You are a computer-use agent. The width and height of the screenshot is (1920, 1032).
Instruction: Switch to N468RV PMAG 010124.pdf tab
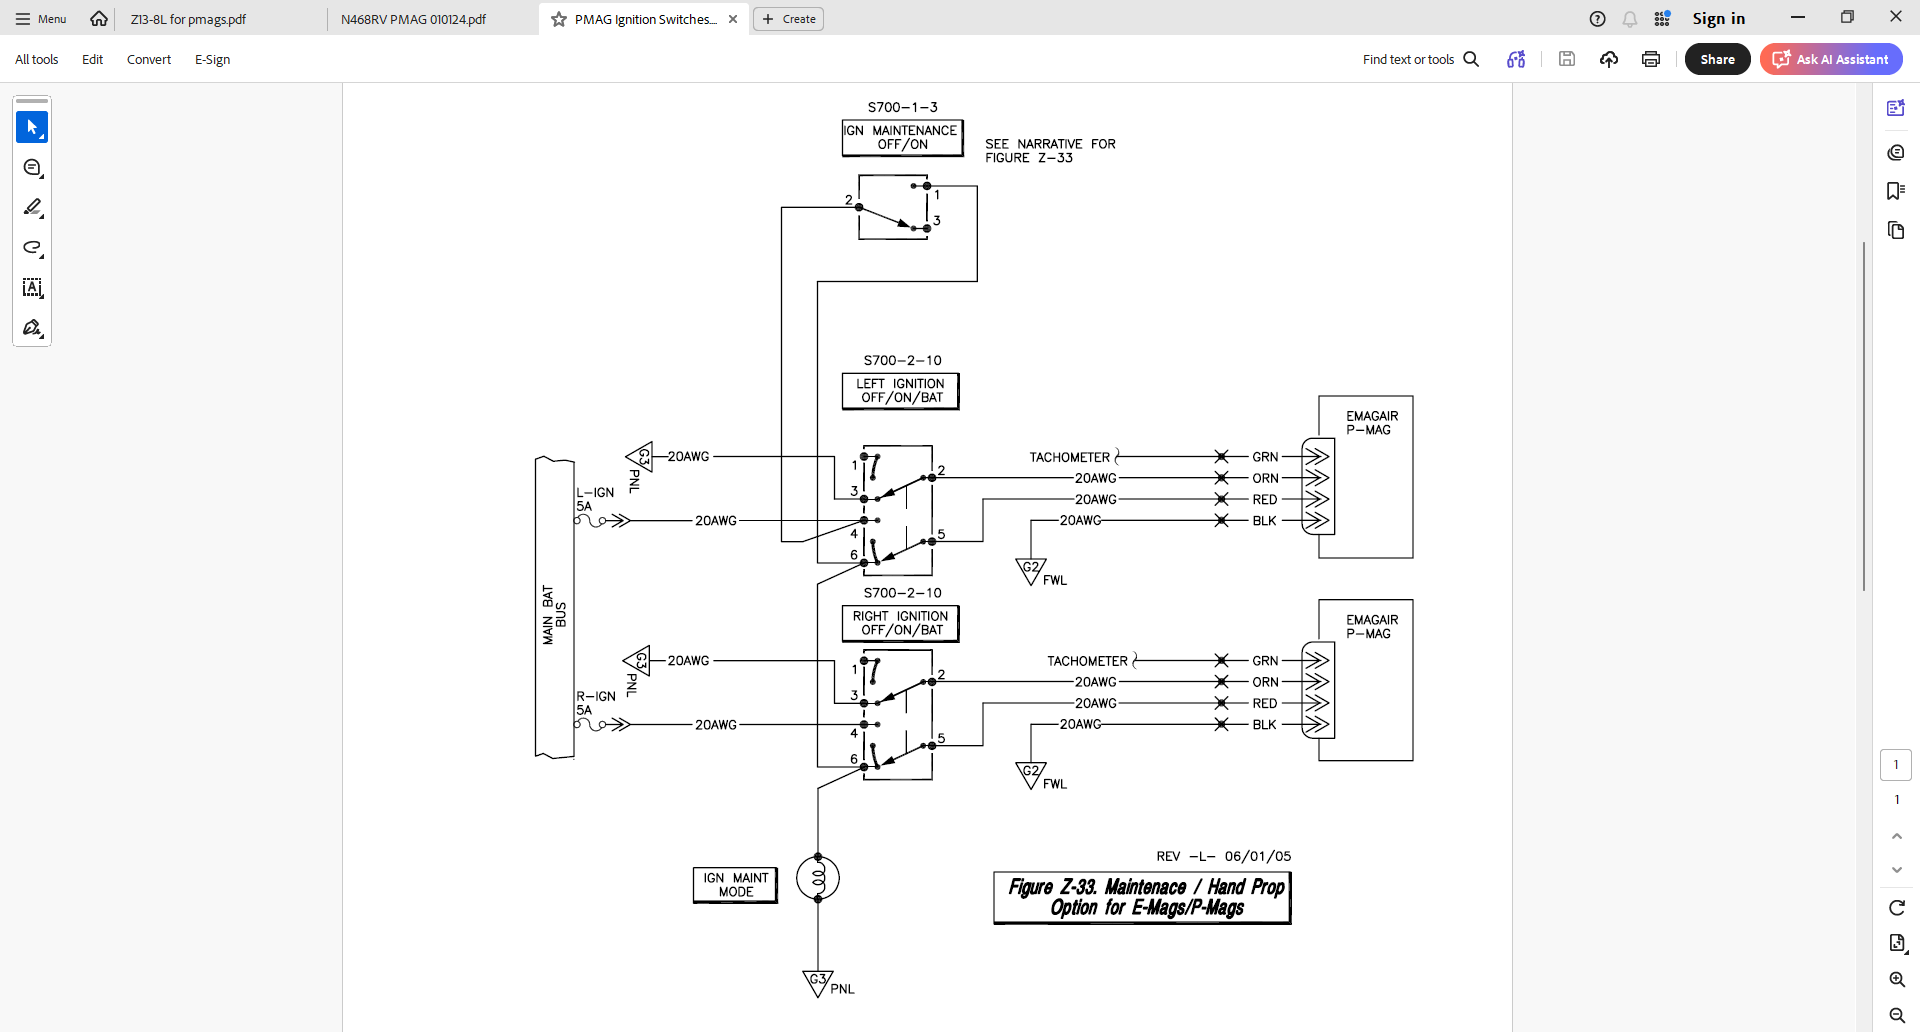click(413, 19)
